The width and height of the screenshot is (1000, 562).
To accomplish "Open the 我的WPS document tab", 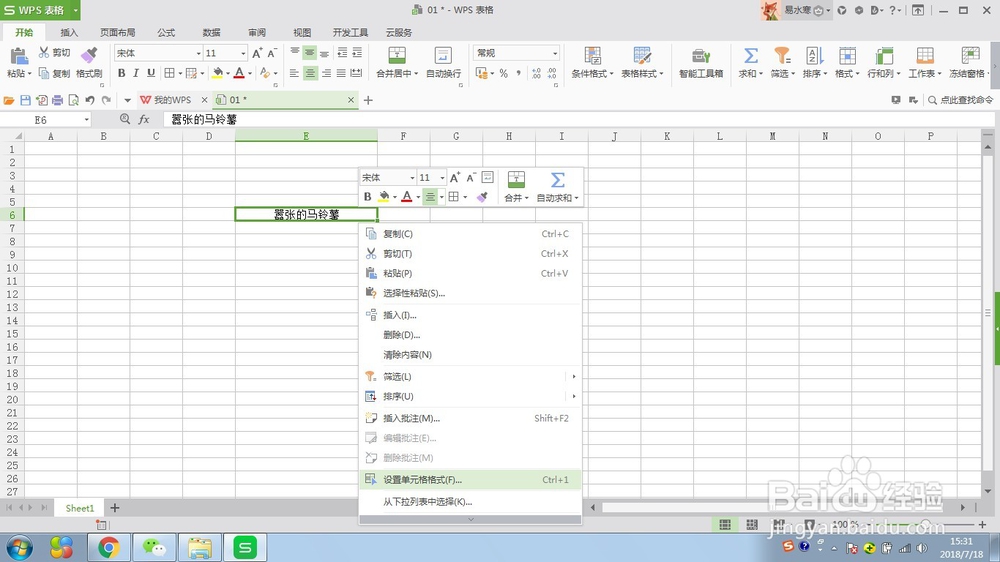I will point(172,100).
